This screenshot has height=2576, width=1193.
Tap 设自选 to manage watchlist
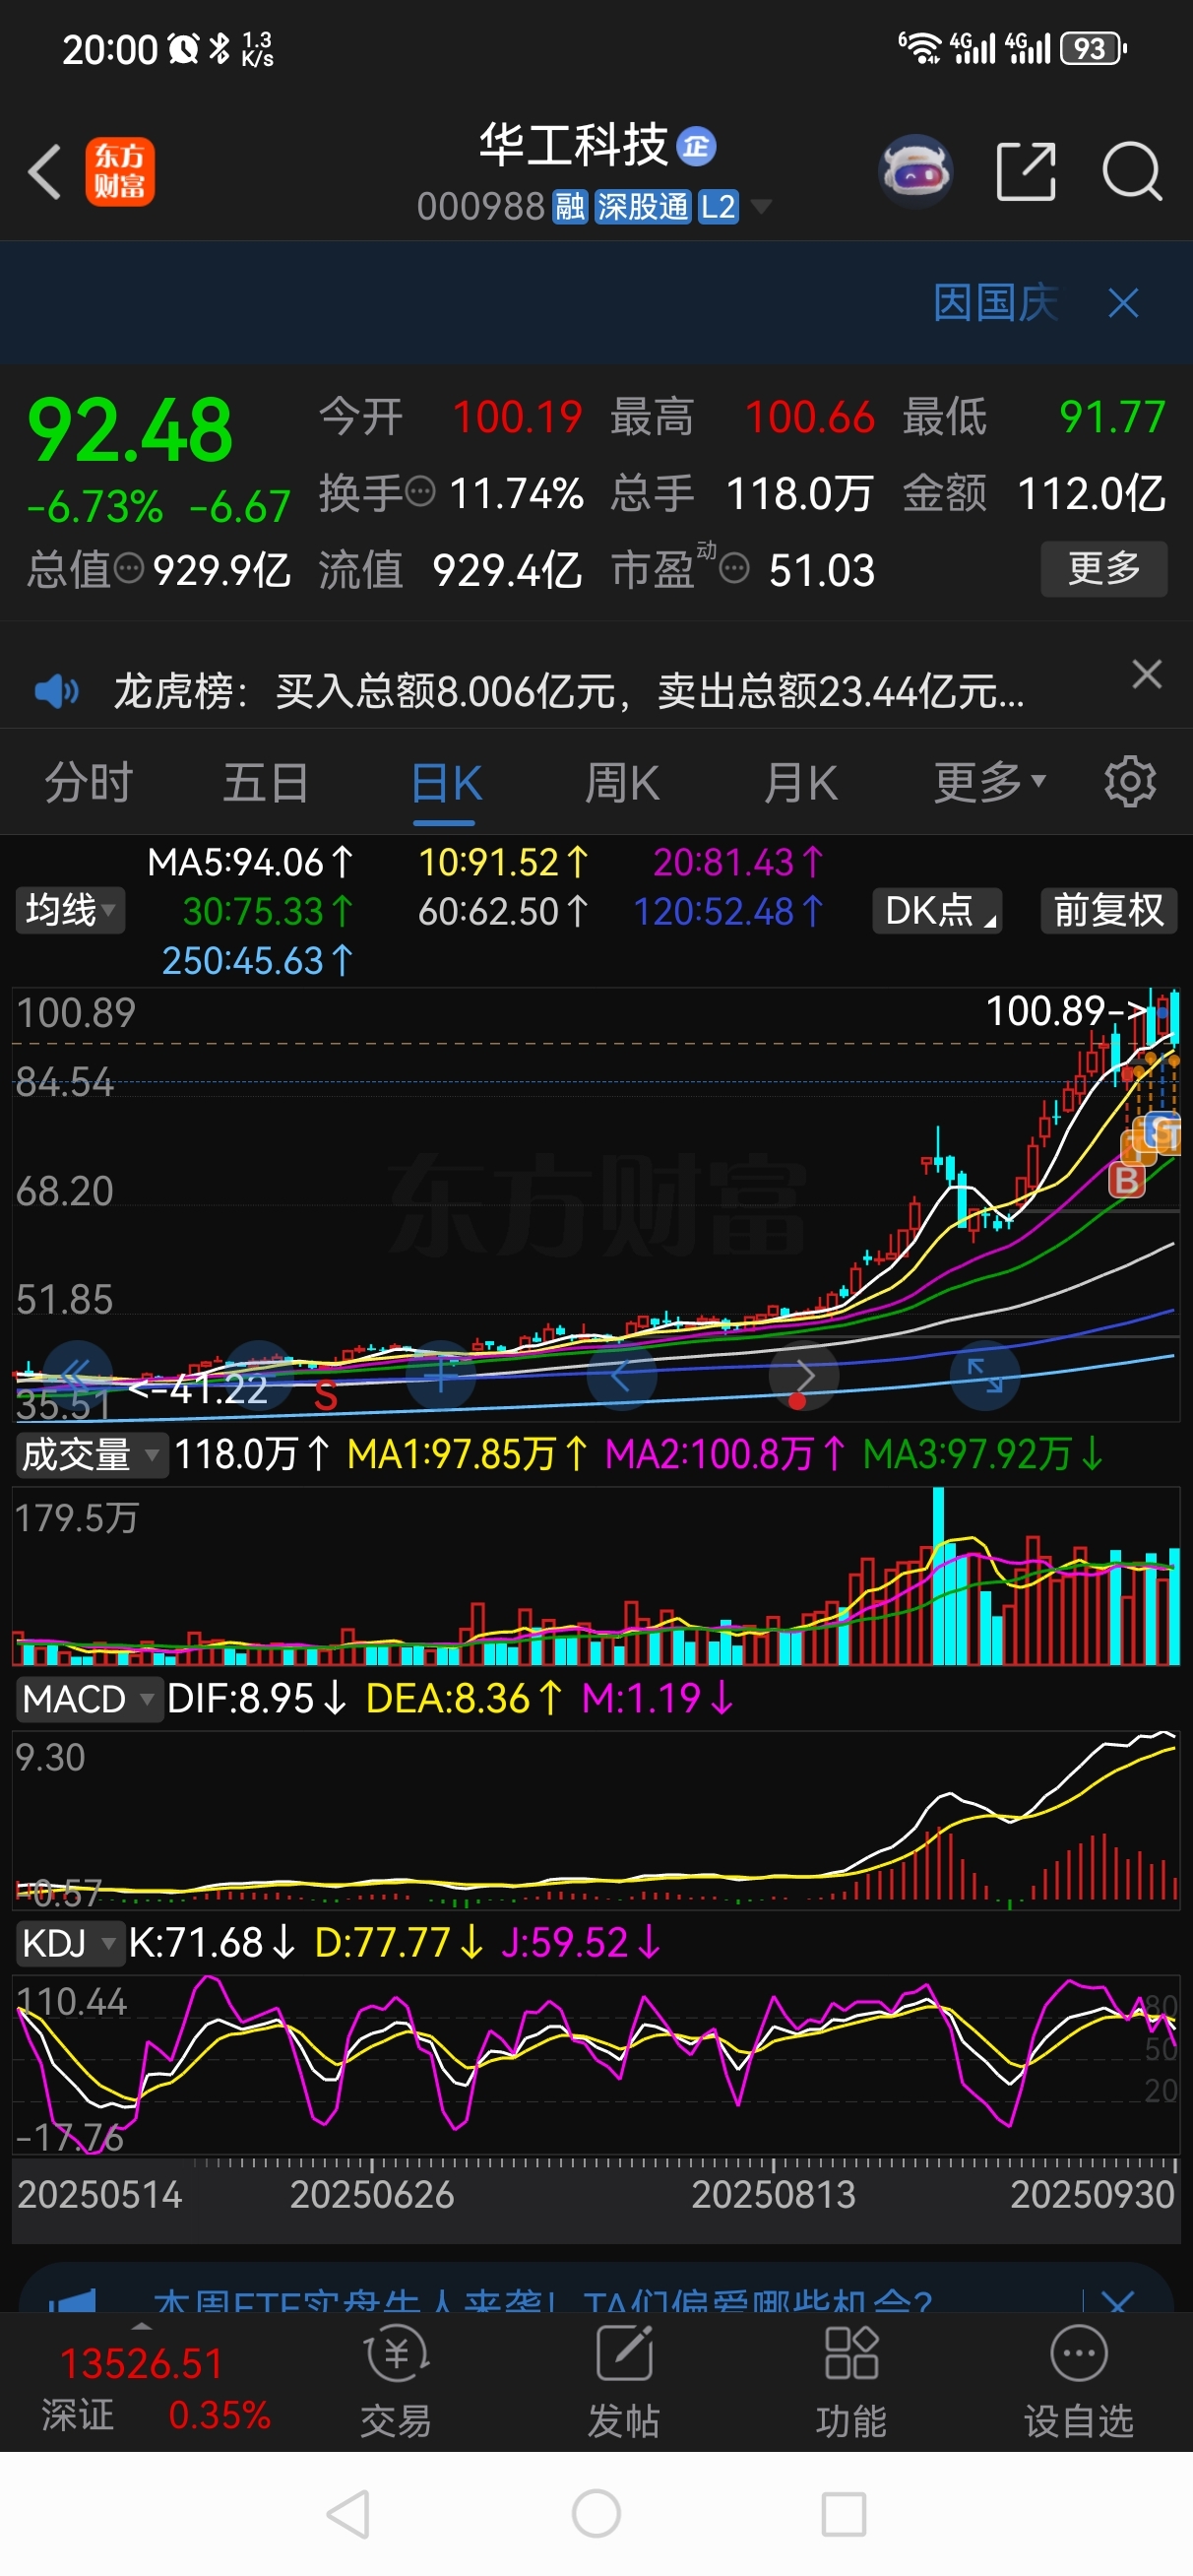pos(1078,2383)
